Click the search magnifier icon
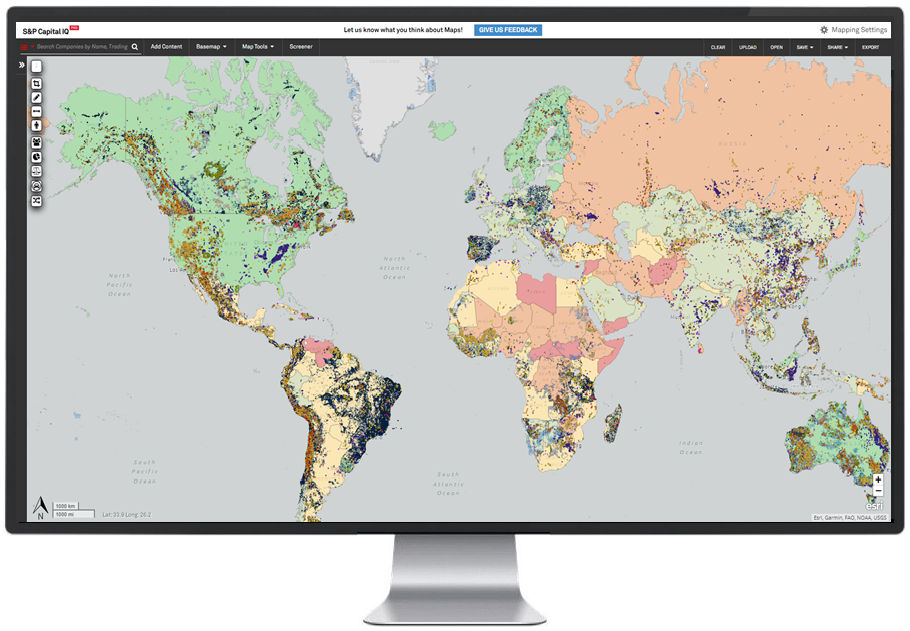 tap(135, 47)
